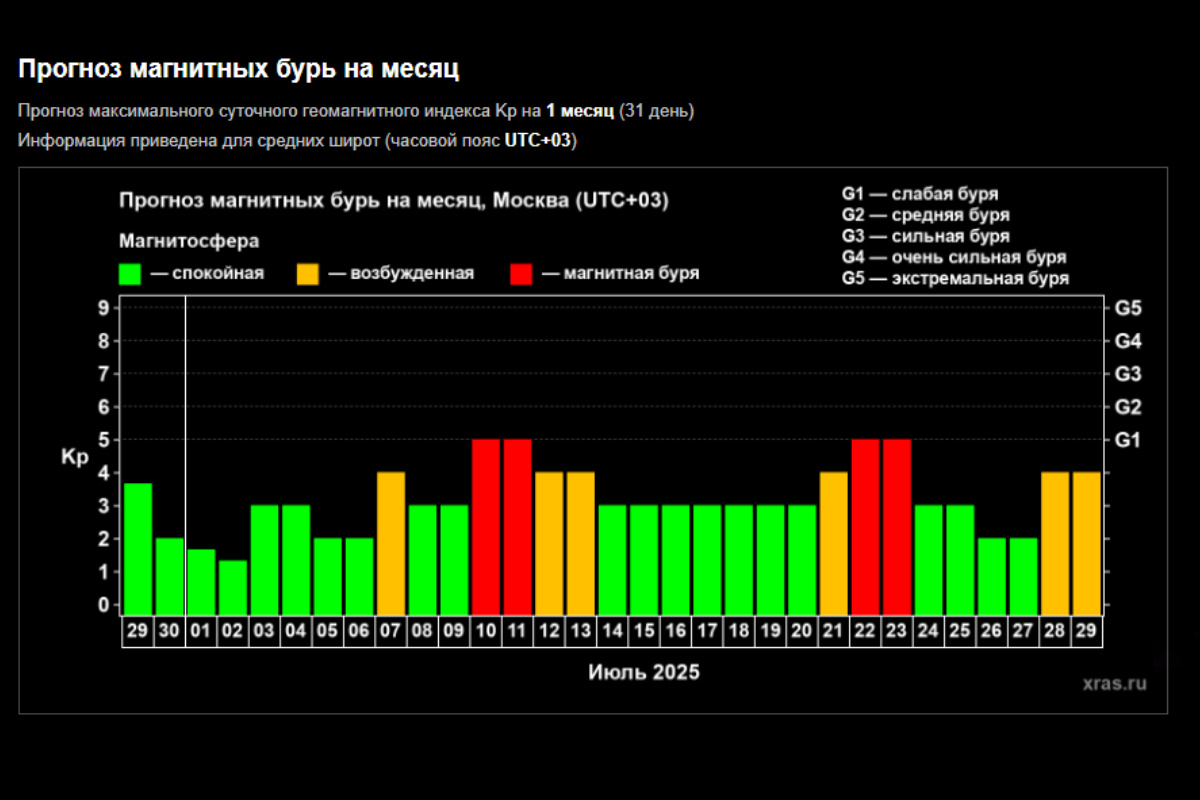Click date label 01 on the axis
This screenshot has height=800, width=1200.
click(201, 632)
